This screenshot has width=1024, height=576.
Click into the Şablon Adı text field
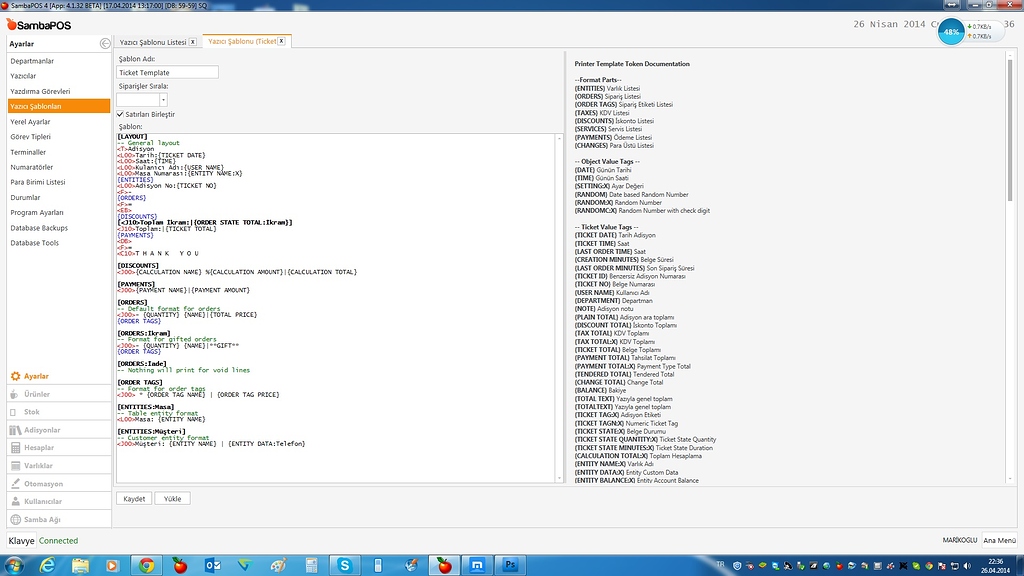click(167, 73)
